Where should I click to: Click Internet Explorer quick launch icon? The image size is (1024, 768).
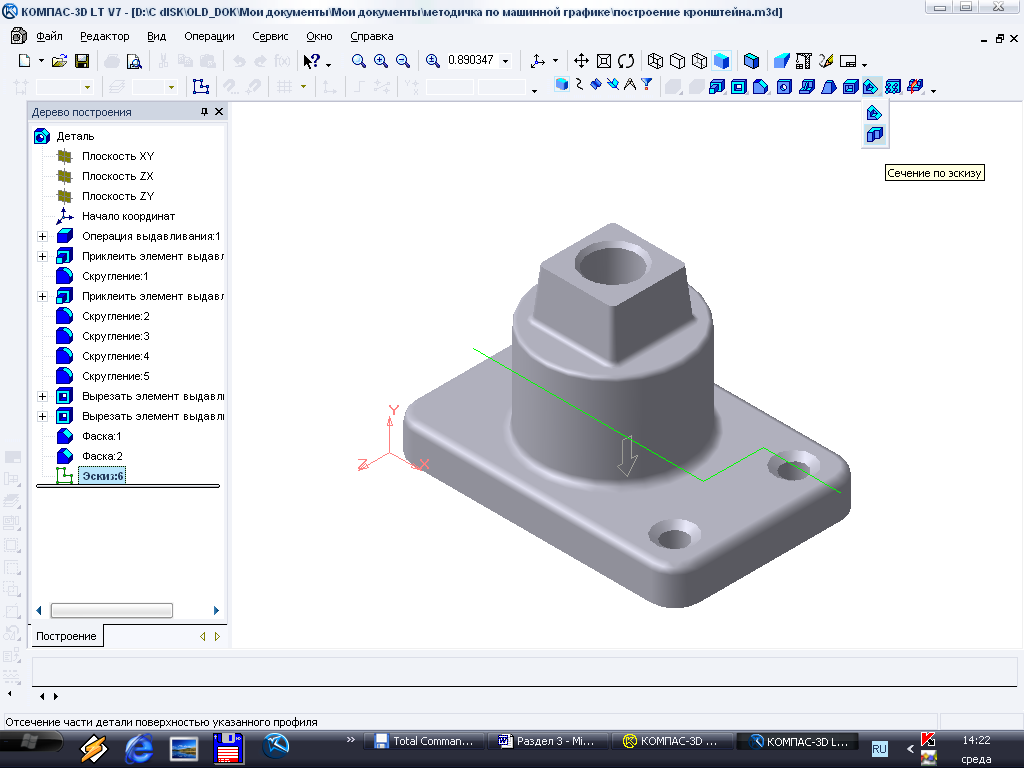(139, 748)
